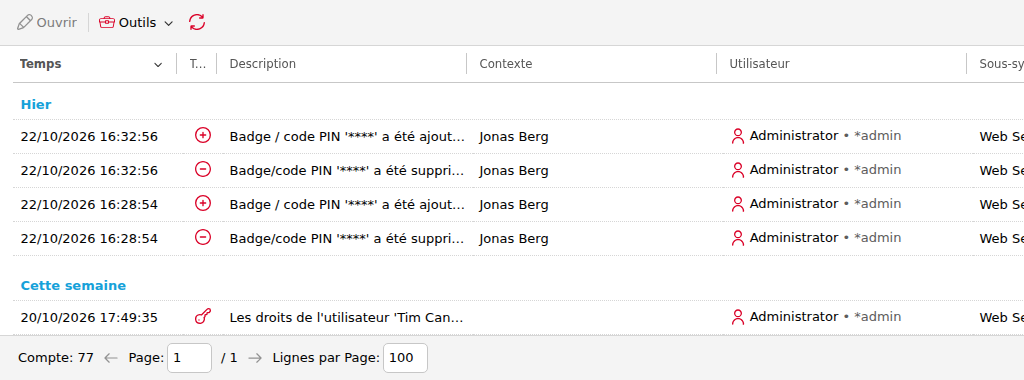Click user icon on second 16:28:54 row
This screenshot has width=1024, height=380.
pyautogui.click(x=738, y=238)
